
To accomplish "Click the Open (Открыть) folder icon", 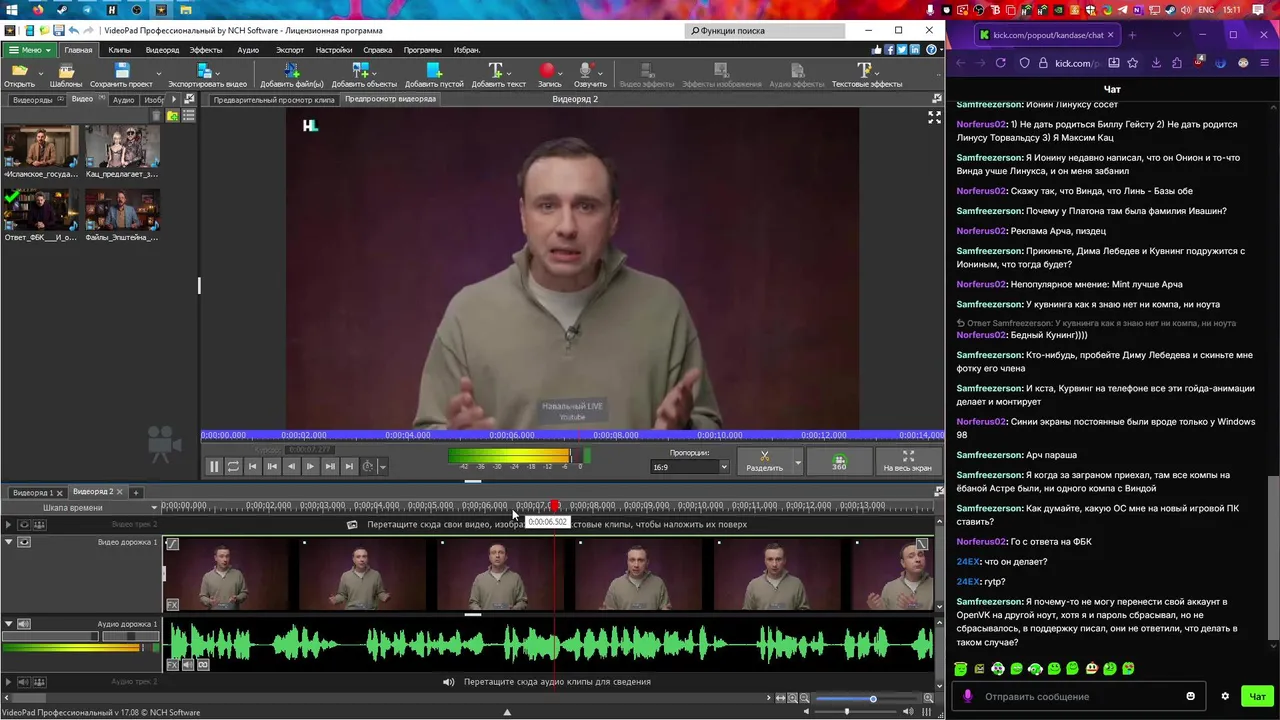I will click(18, 71).
